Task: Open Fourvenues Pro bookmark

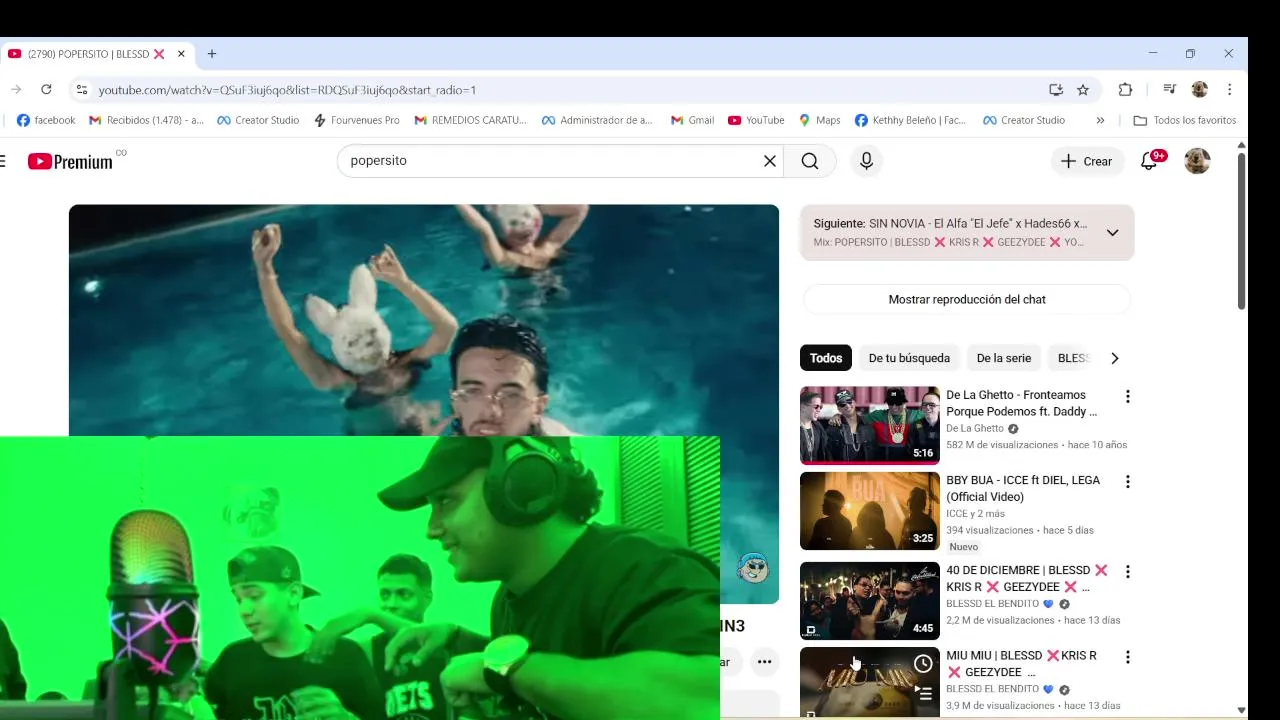Action: (356, 120)
